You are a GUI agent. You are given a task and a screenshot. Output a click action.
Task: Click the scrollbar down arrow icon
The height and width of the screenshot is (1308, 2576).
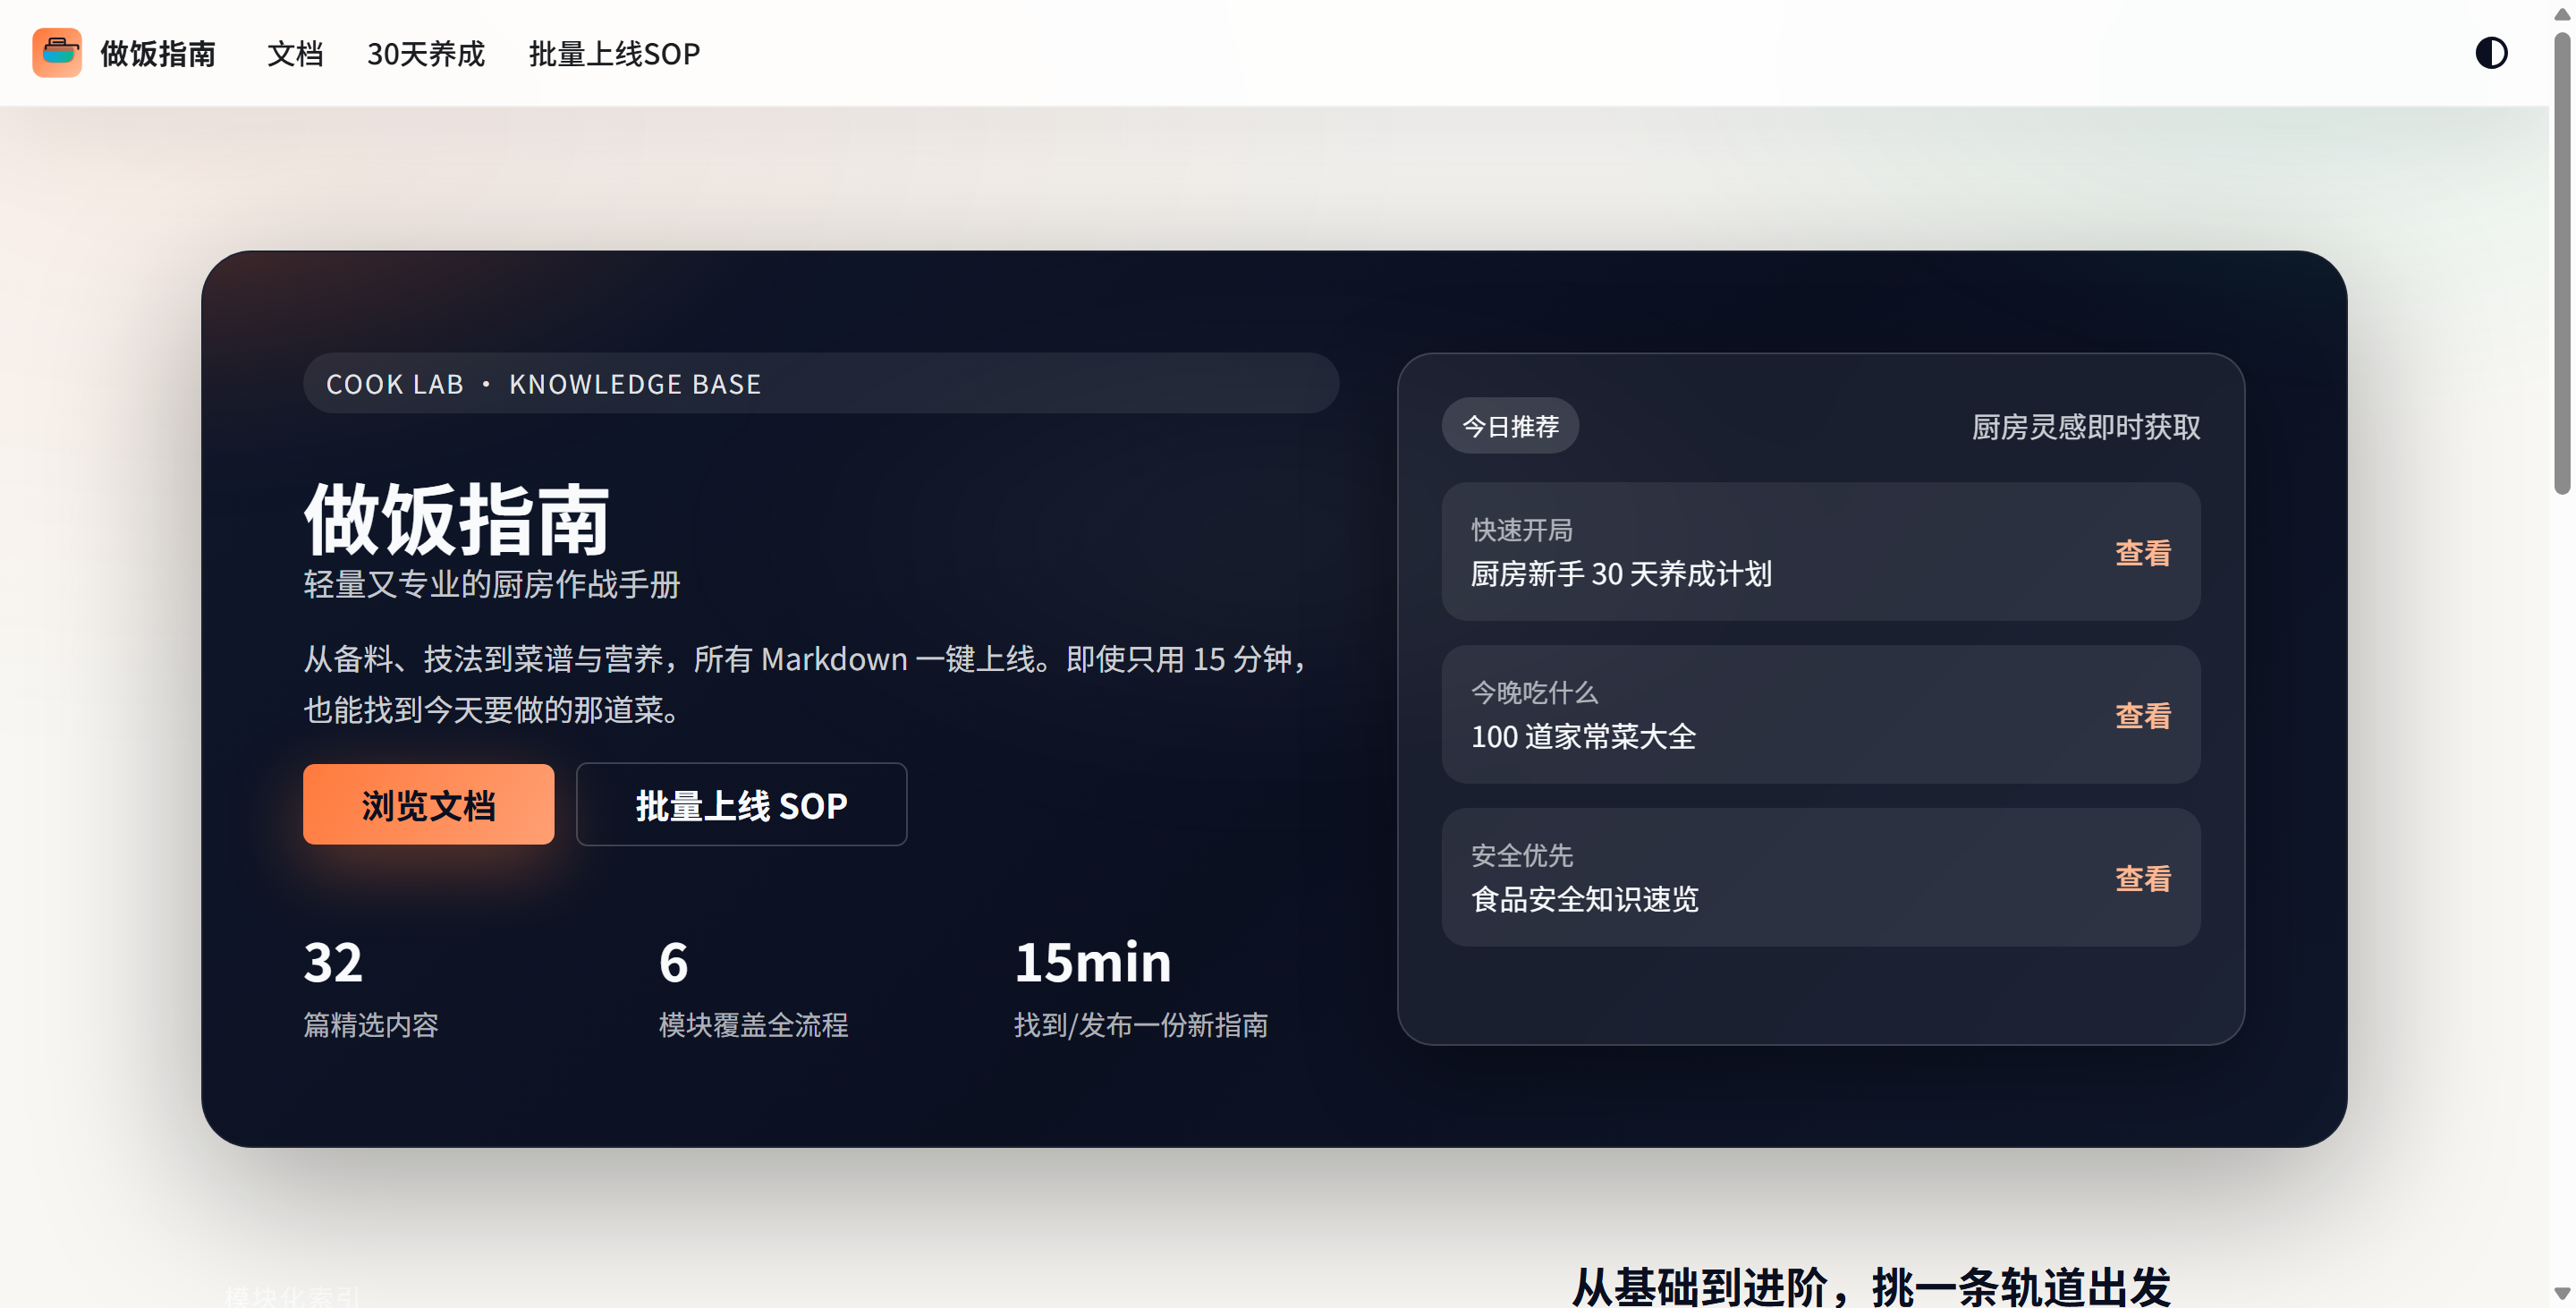tap(2564, 1294)
